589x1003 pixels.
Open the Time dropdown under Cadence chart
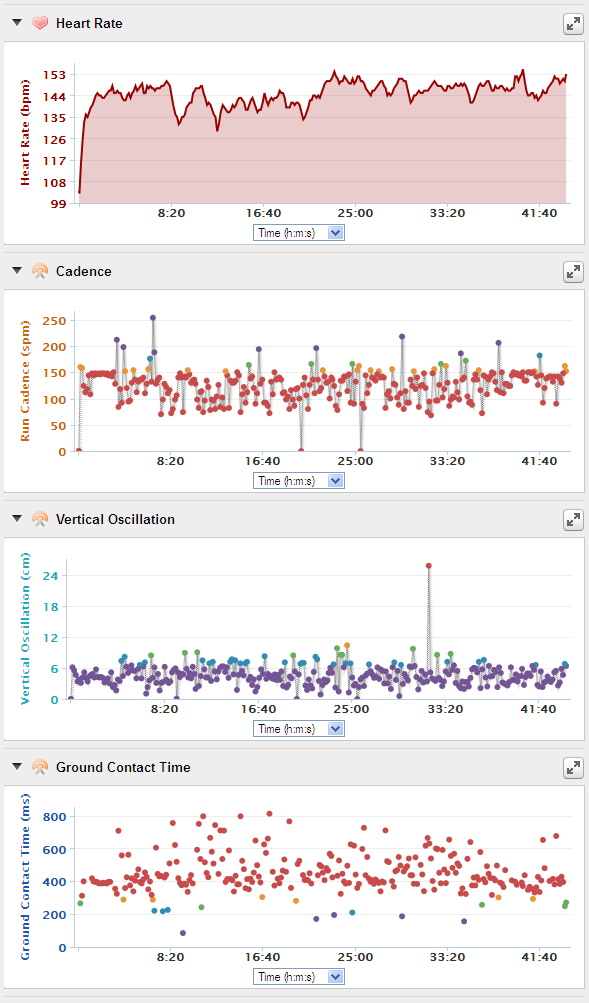pyautogui.click(x=299, y=480)
